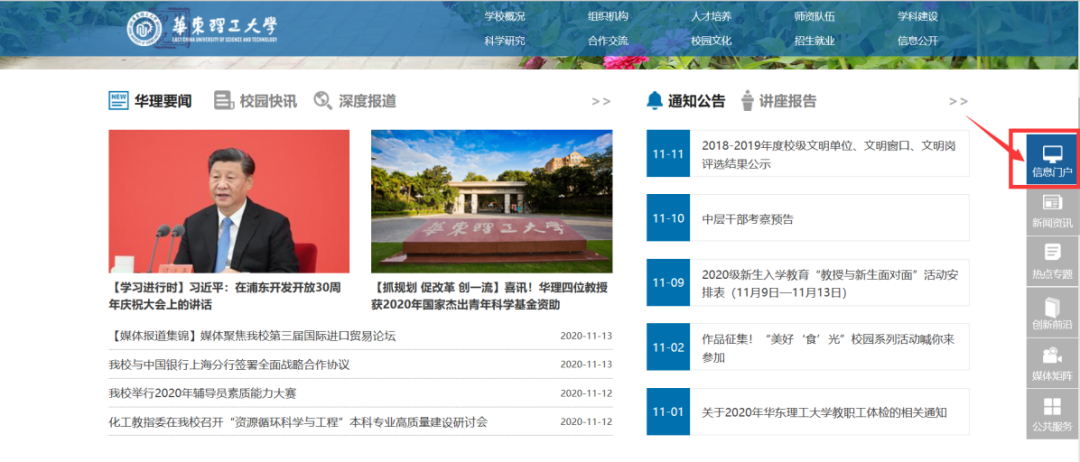
Task: Open 热点专题 sidebar icon
Action: tap(1052, 262)
